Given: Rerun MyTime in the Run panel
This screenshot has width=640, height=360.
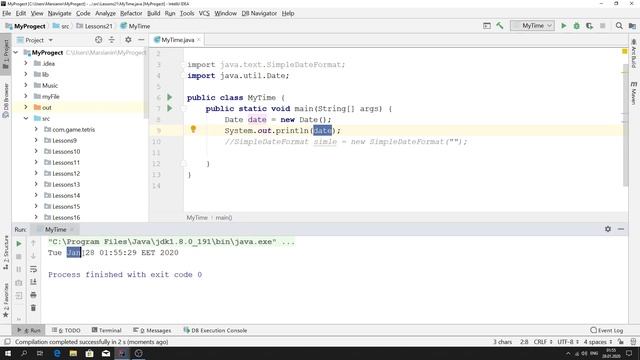Looking at the screenshot, I should pos(19,244).
